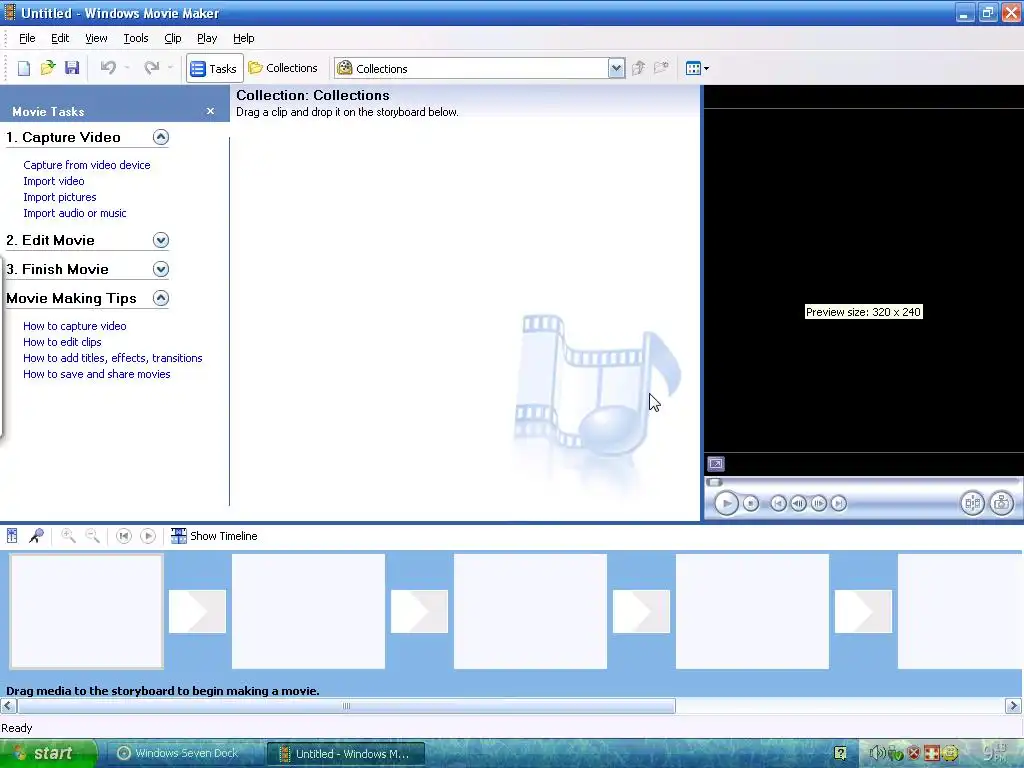Open the View menu
The image size is (1024, 768).
click(96, 38)
